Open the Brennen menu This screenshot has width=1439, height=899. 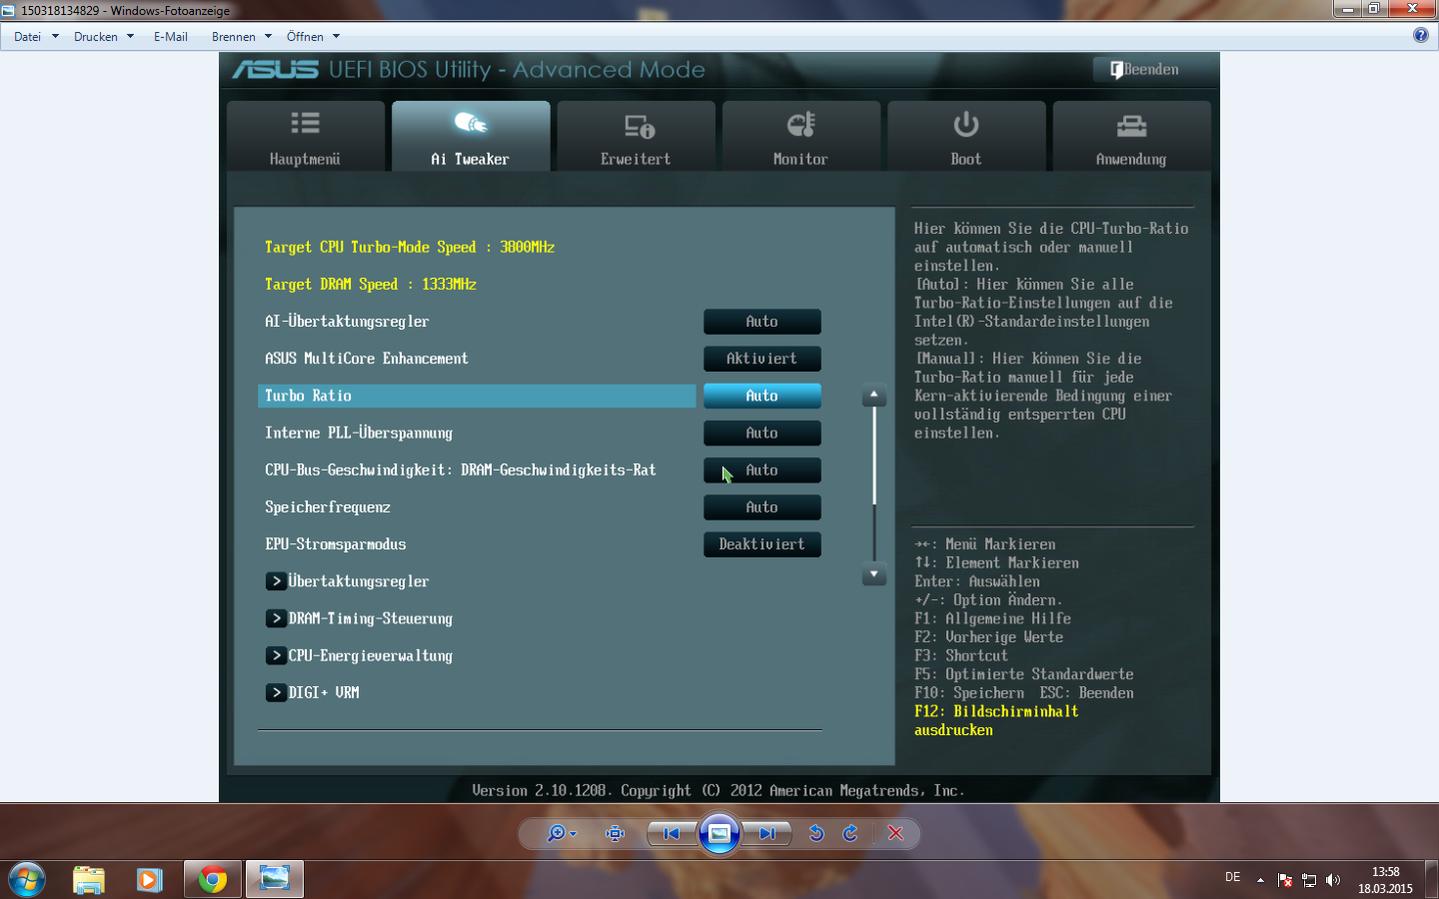click(x=241, y=36)
